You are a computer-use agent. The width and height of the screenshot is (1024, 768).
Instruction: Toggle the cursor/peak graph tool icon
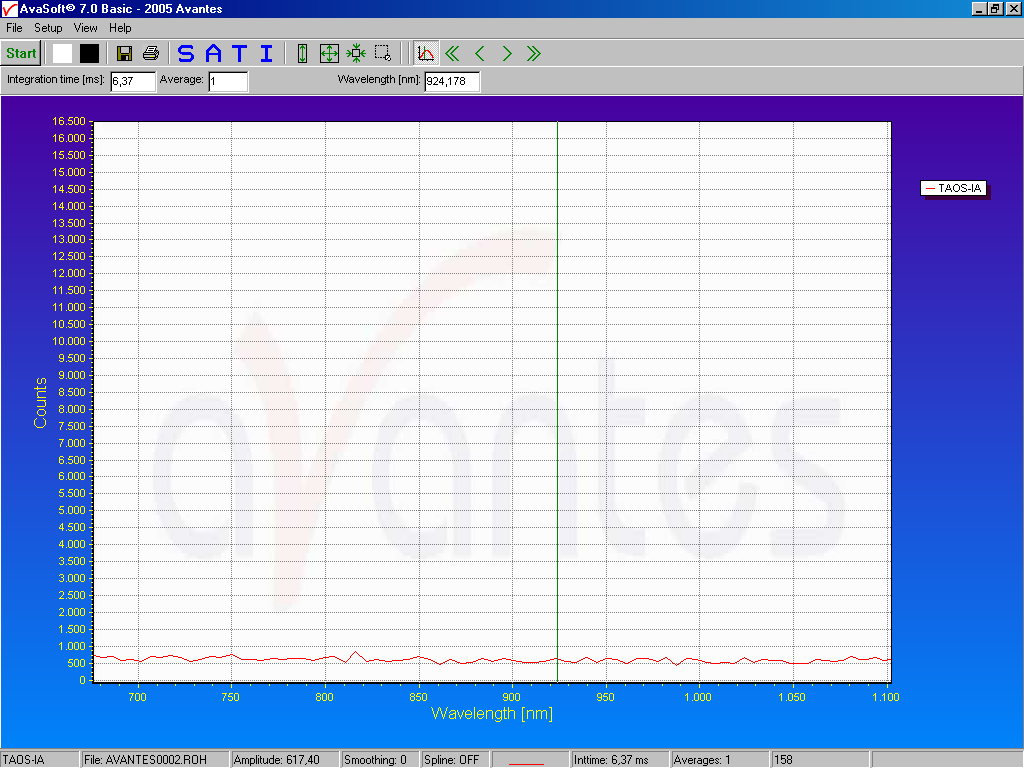tap(426, 54)
